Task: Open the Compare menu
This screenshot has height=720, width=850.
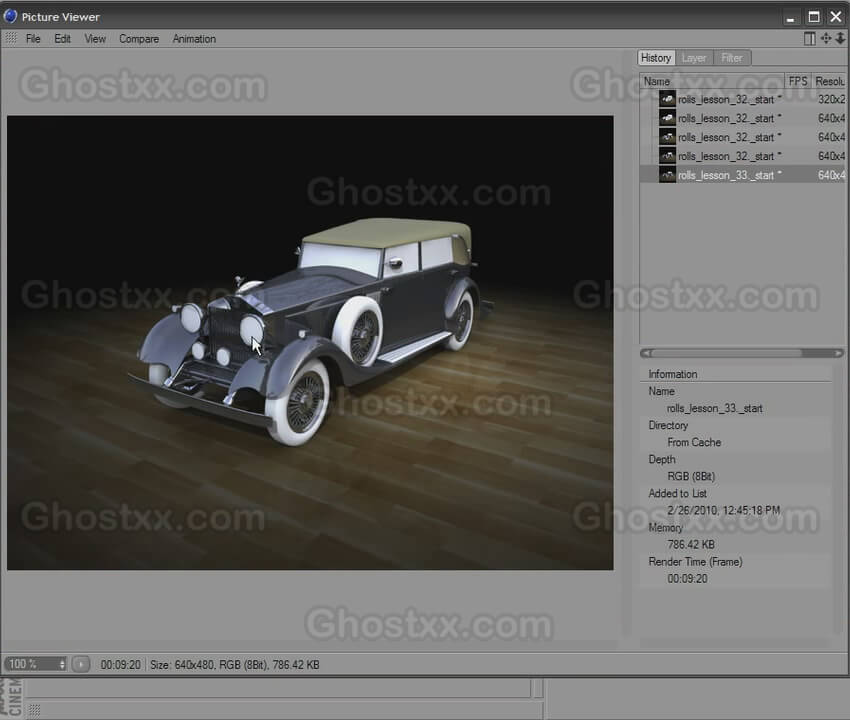Action: click(x=139, y=38)
